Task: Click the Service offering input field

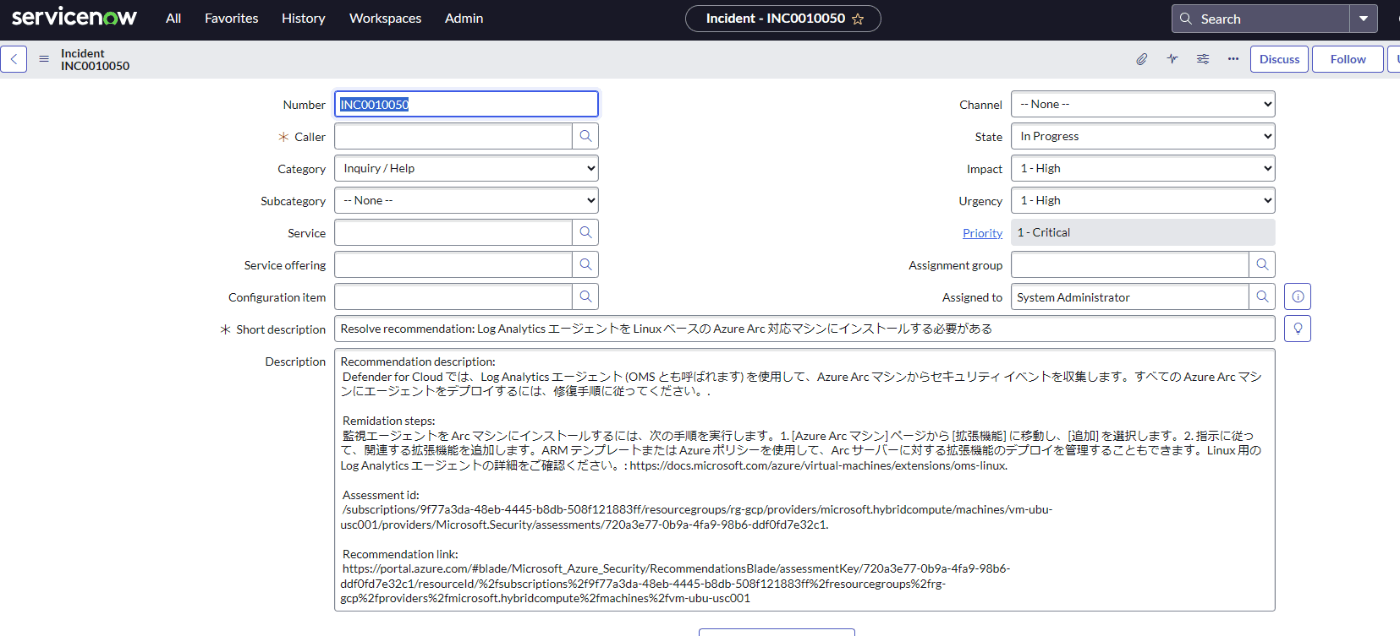Action: pos(453,265)
